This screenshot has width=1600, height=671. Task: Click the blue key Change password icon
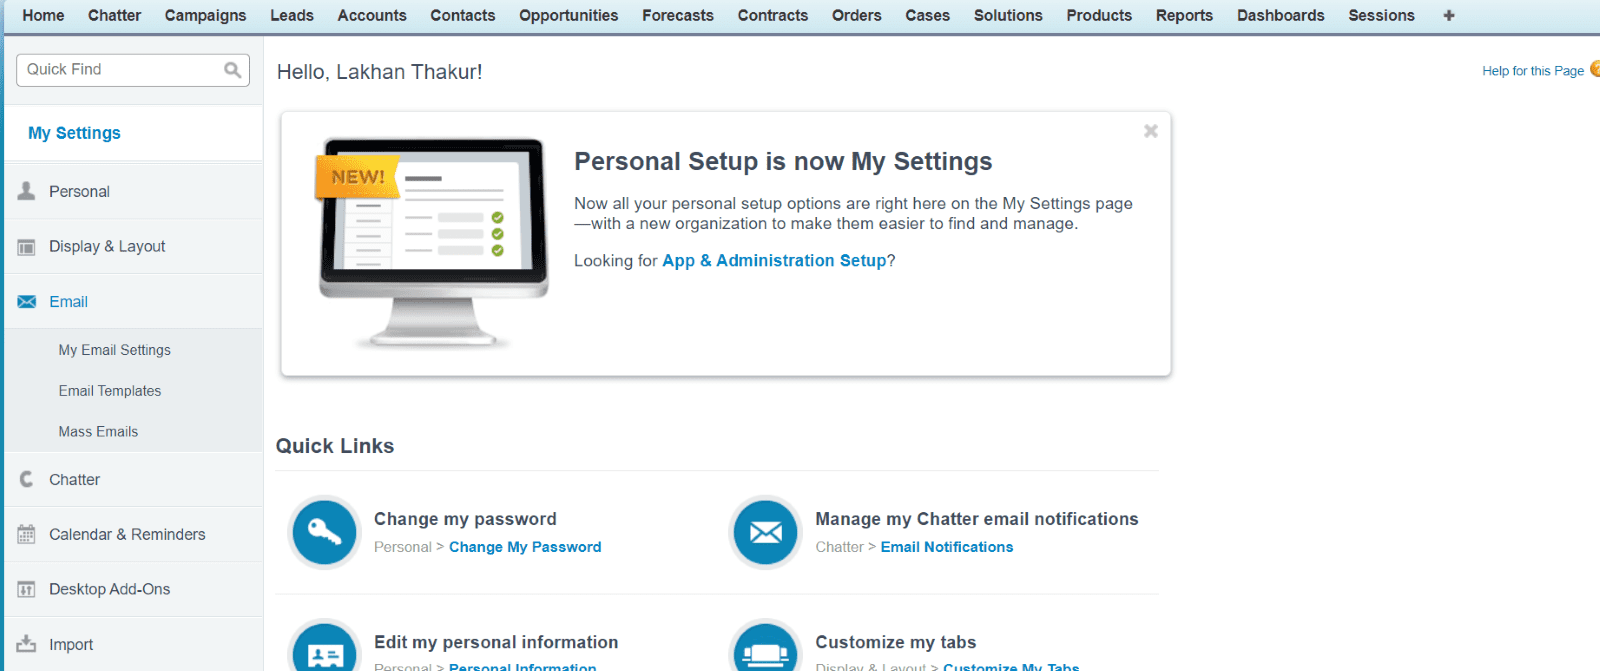pyautogui.click(x=324, y=532)
